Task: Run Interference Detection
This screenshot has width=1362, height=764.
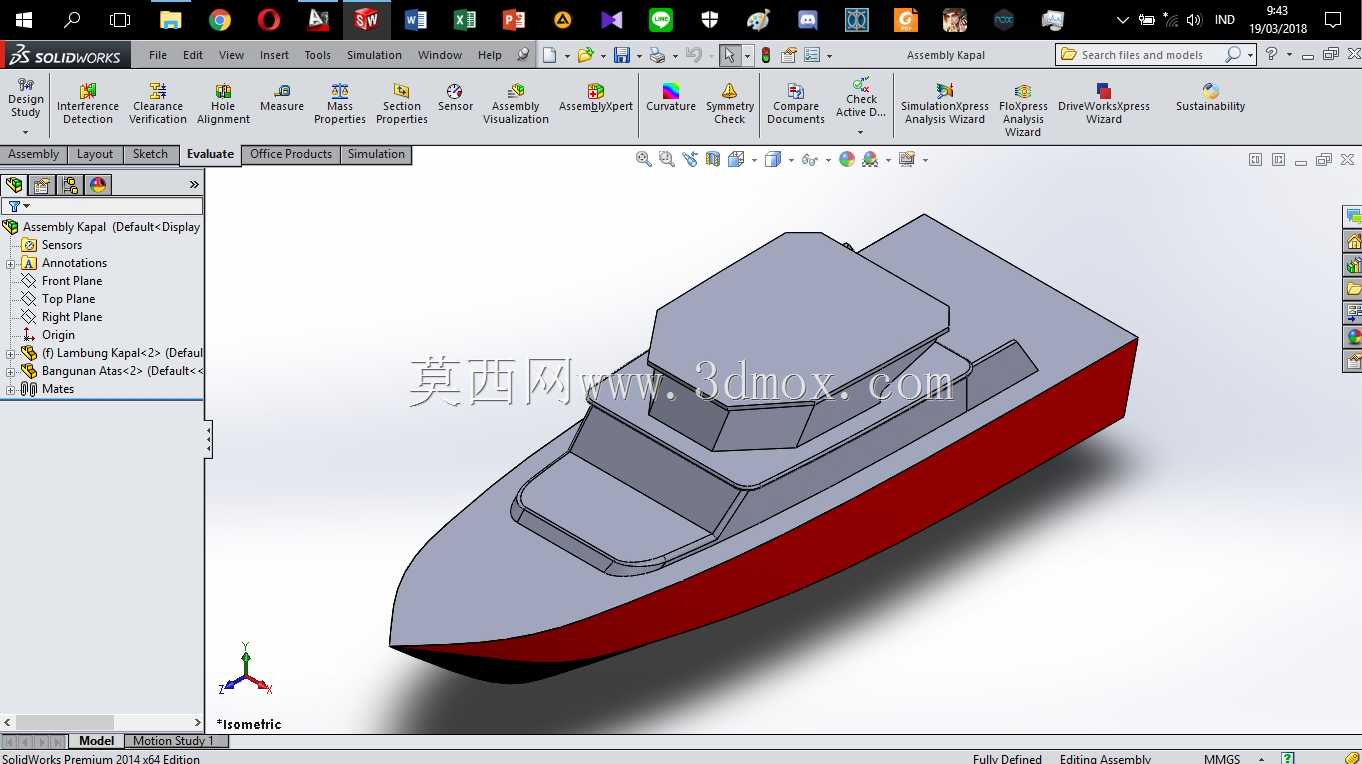Action: 88,104
